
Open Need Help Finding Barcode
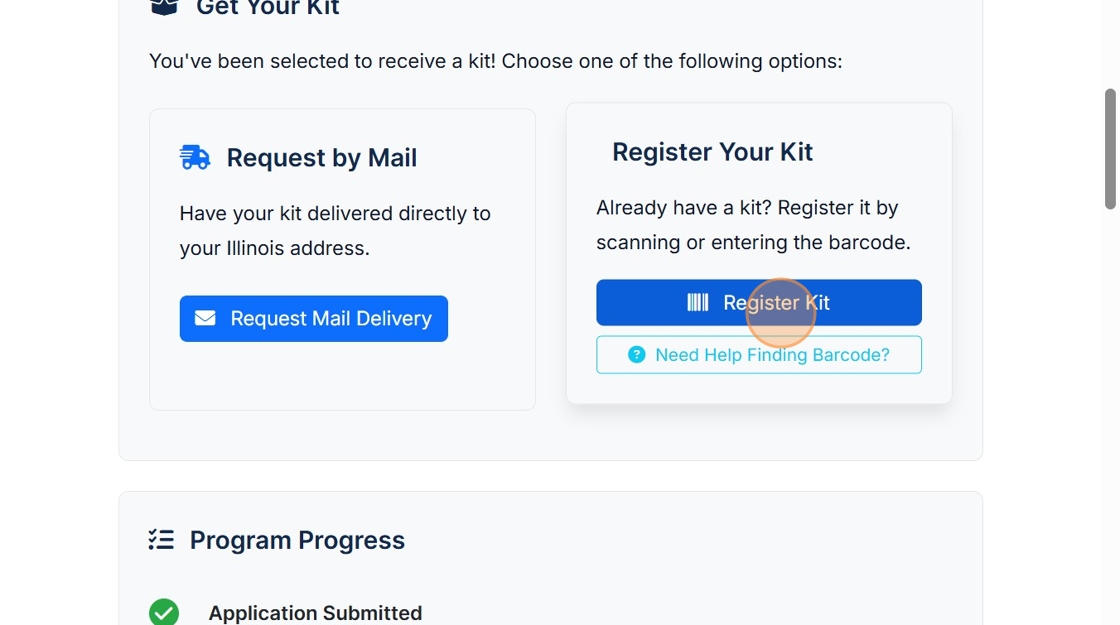click(x=759, y=355)
